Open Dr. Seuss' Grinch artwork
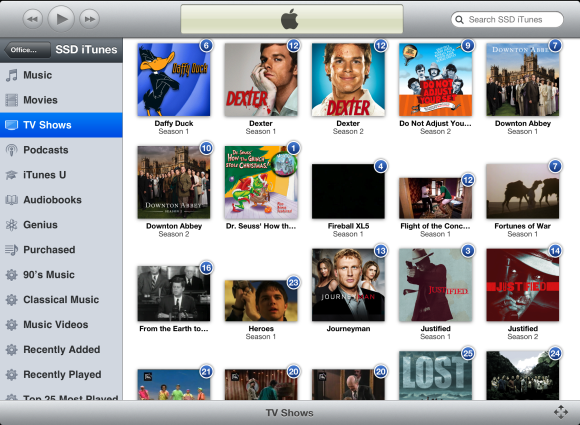This screenshot has width=580, height=425. coord(261,182)
